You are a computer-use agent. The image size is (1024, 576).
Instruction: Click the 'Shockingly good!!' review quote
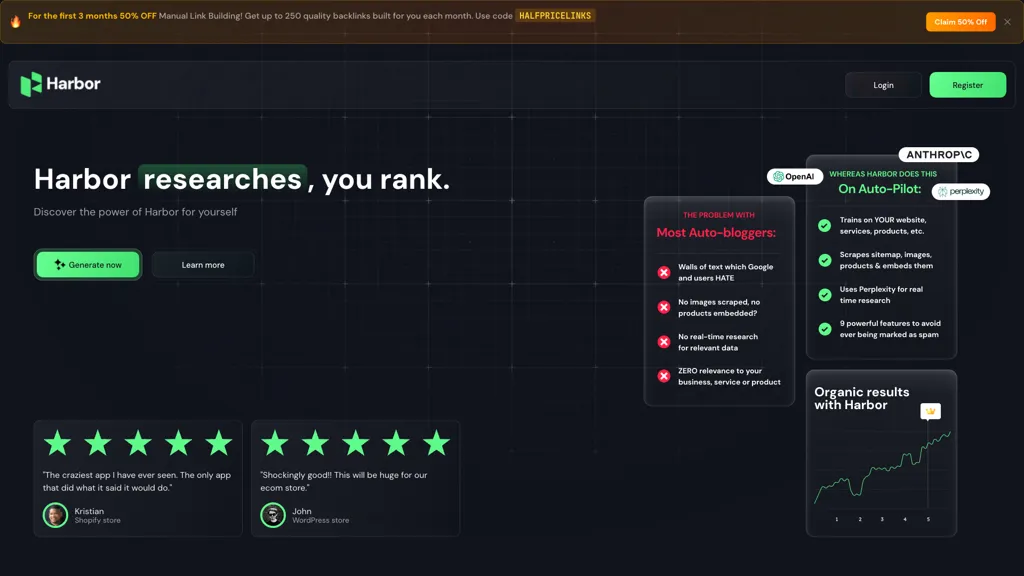[x=344, y=481]
